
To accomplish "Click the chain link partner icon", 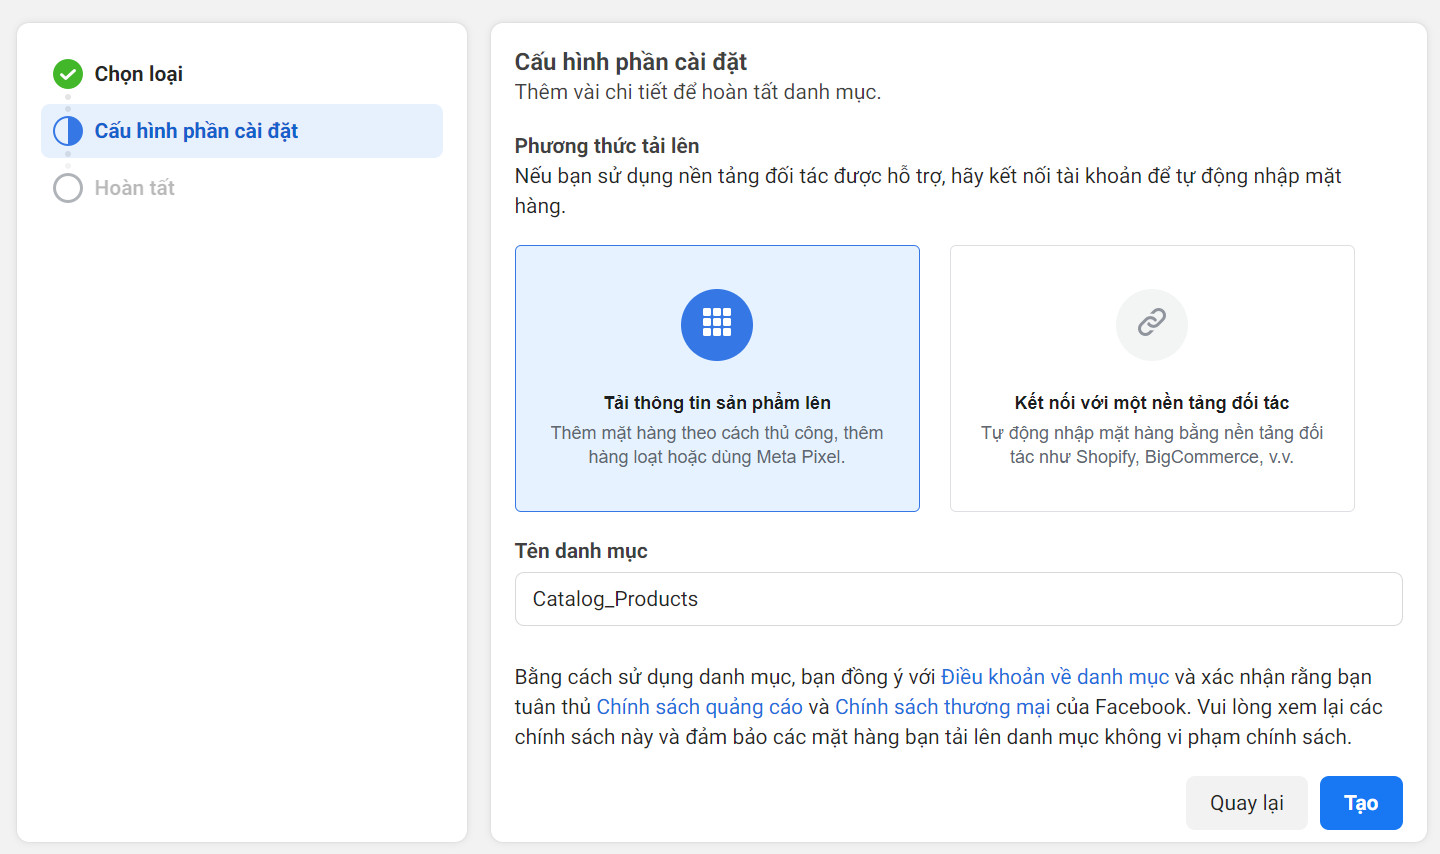I will [1152, 325].
